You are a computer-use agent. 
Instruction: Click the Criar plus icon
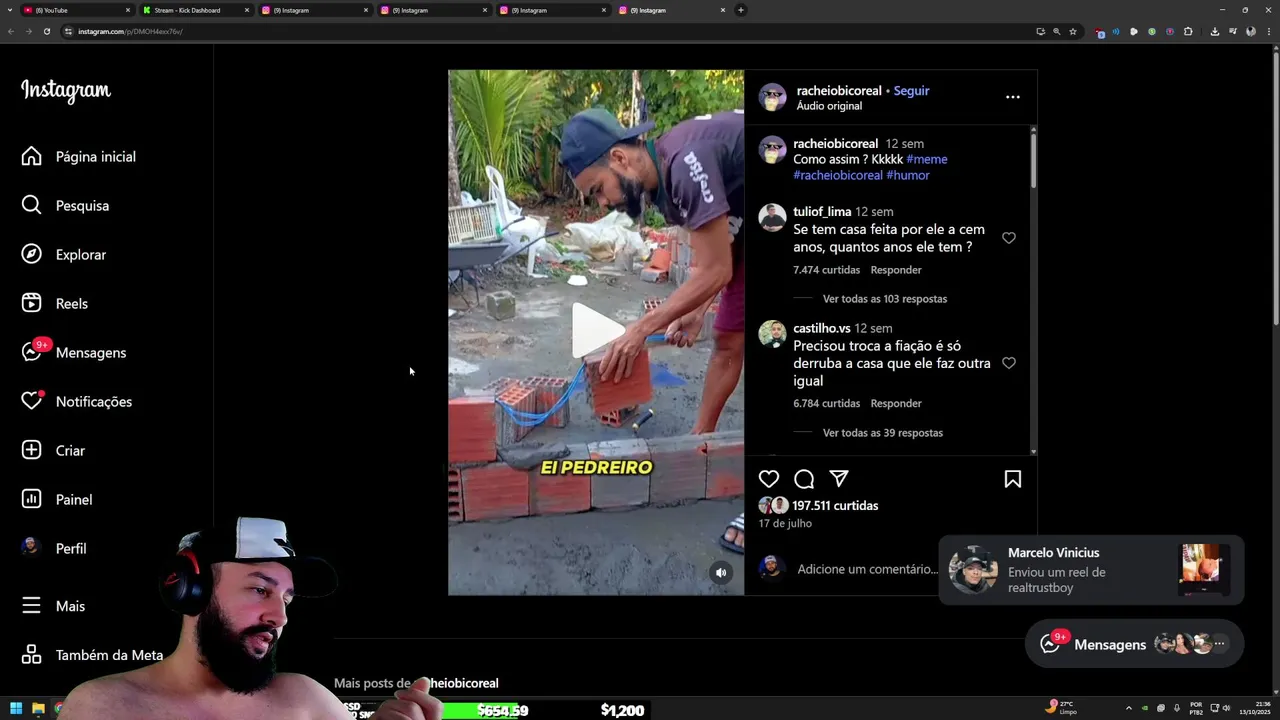(x=32, y=450)
